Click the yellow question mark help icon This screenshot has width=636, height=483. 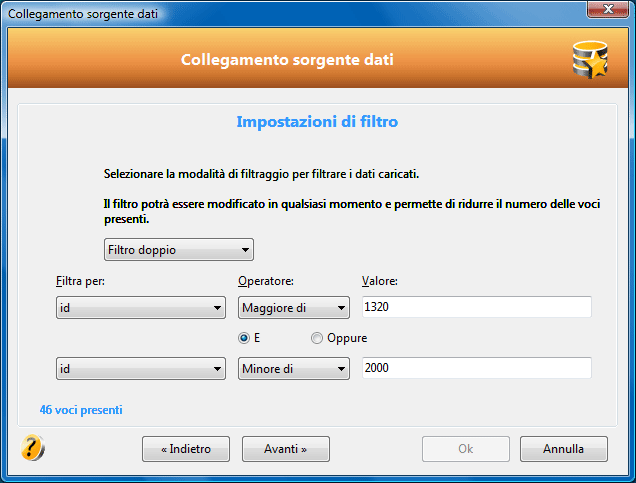(x=32, y=448)
